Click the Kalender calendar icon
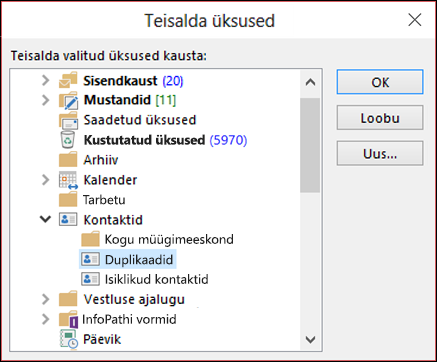 pyautogui.click(x=68, y=180)
